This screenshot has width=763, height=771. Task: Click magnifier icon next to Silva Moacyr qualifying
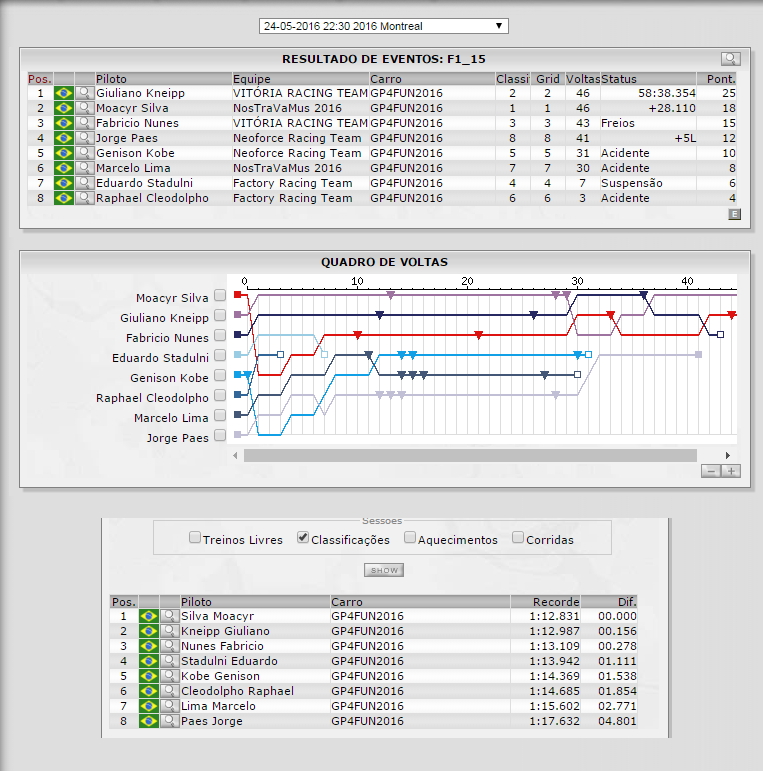pyautogui.click(x=169, y=616)
